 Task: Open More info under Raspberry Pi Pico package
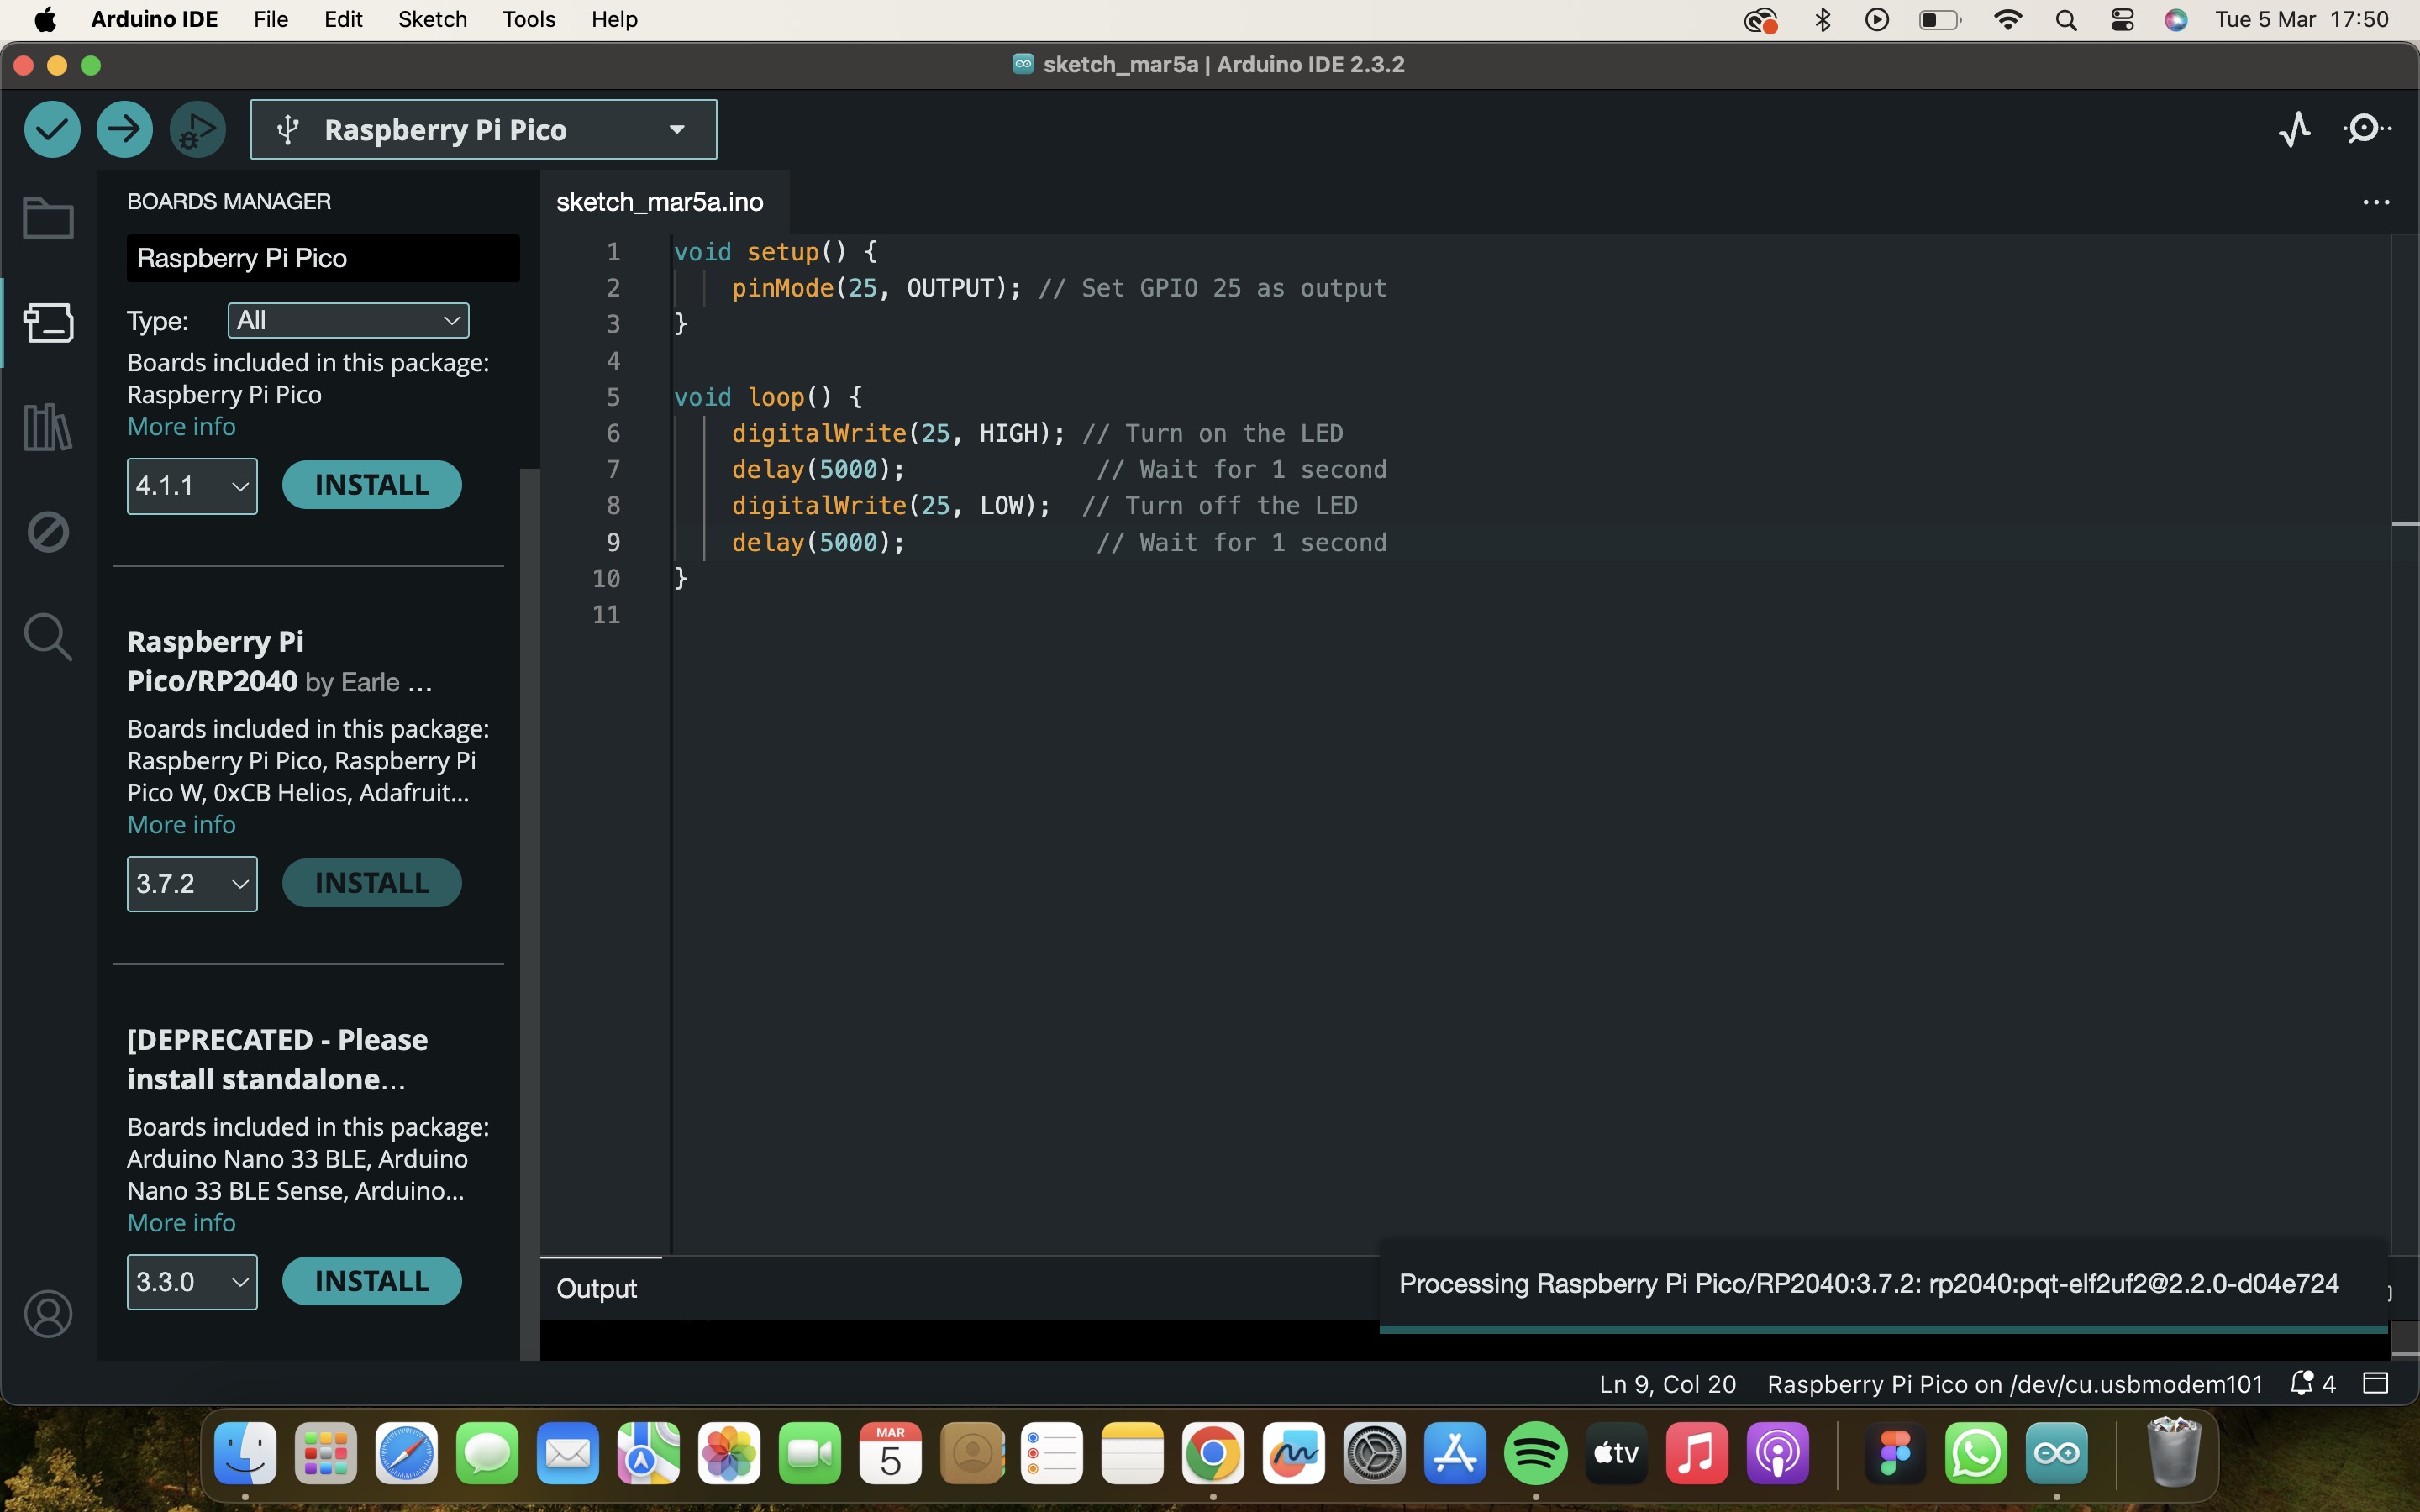click(x=181, y=427)
